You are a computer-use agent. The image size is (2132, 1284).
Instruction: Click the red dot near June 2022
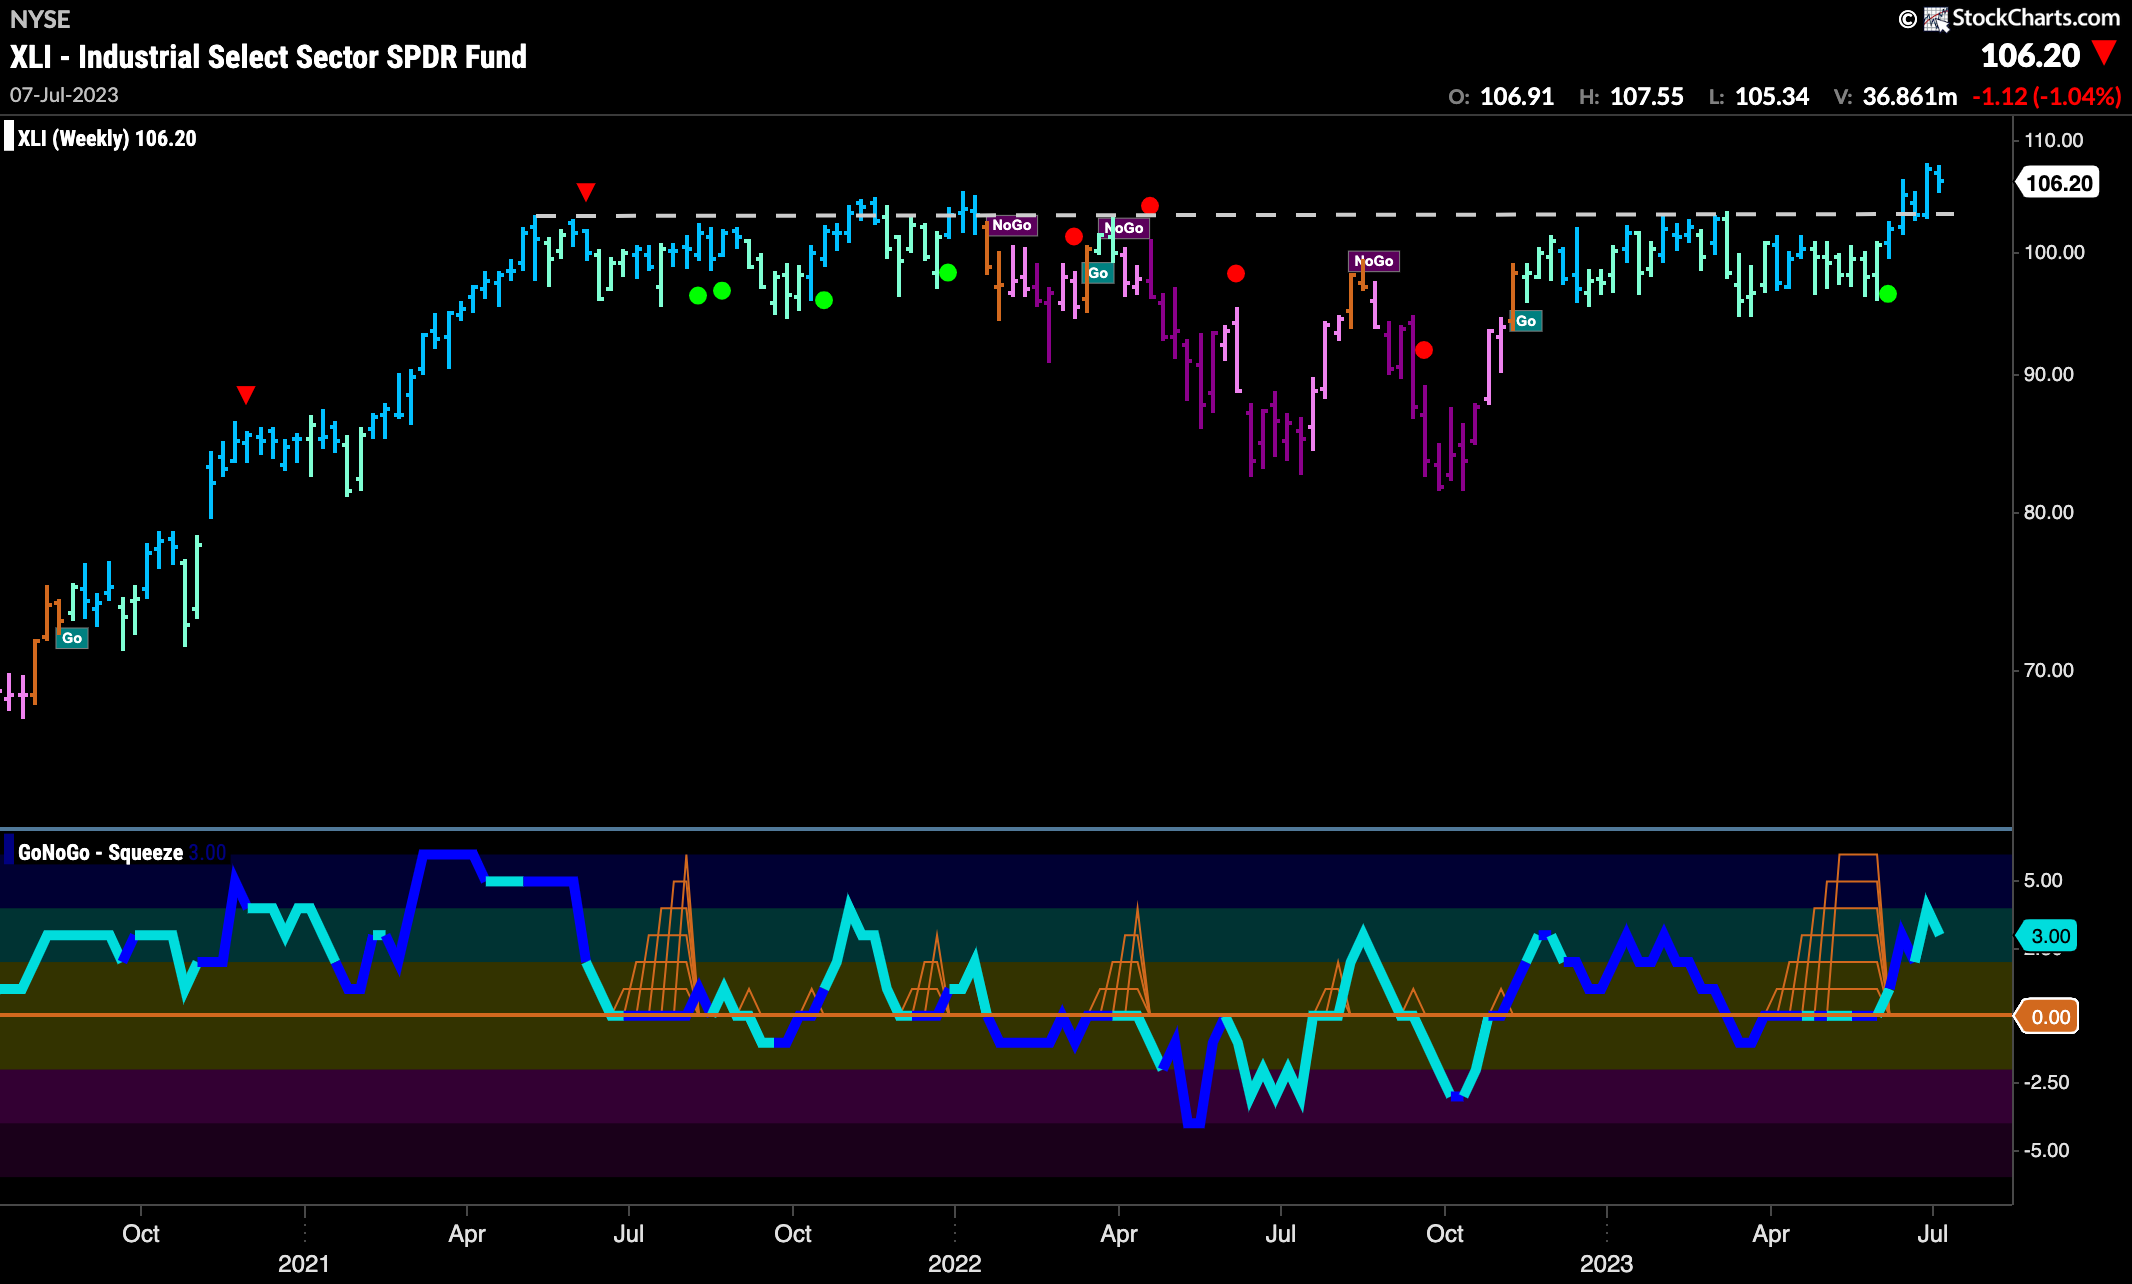pyautogui.click(x=1236, y=273)
